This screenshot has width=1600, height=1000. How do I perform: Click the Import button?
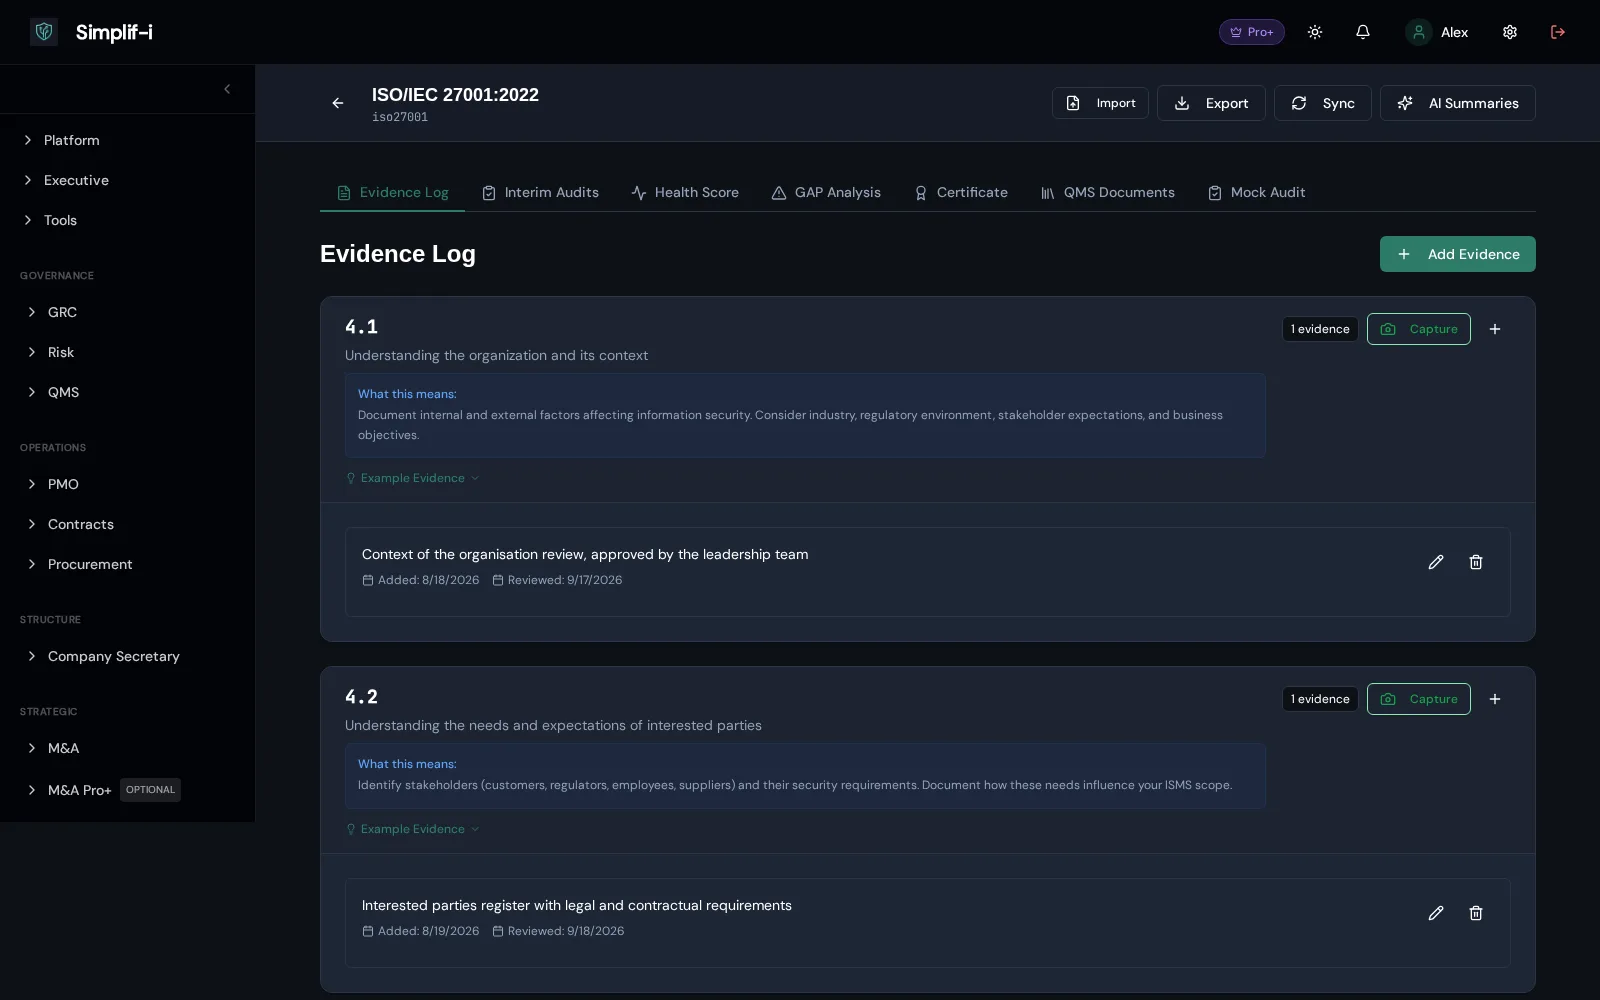pos(1100,103)
